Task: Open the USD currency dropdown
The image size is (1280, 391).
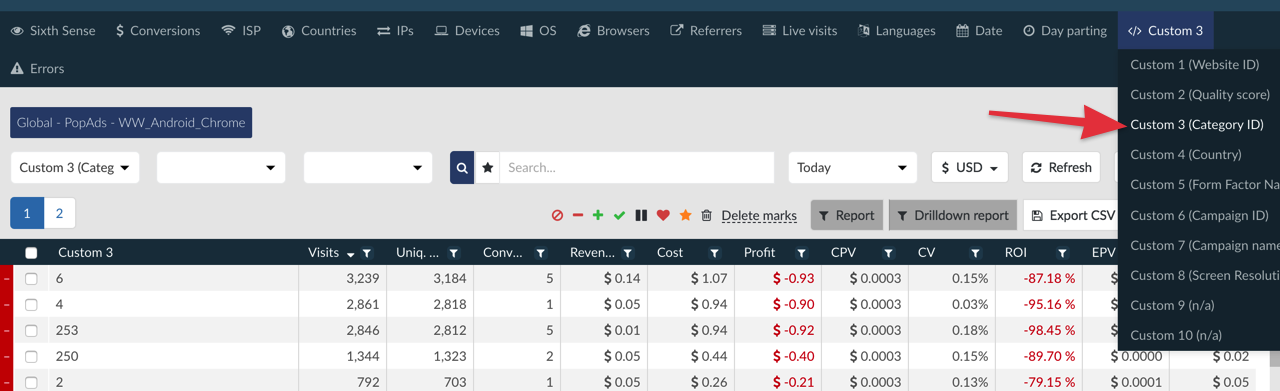Action: [x=969, y=168]
